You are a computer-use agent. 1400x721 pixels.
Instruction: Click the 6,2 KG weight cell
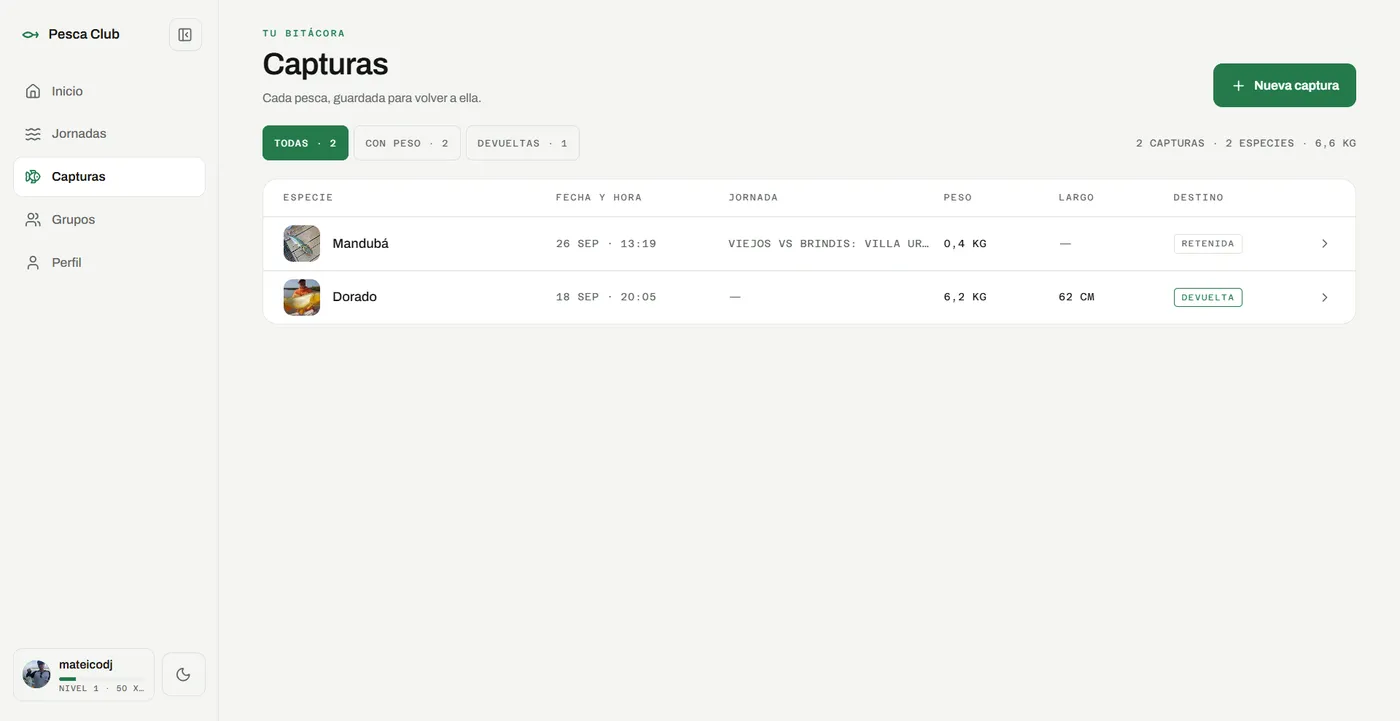[965, 297]
